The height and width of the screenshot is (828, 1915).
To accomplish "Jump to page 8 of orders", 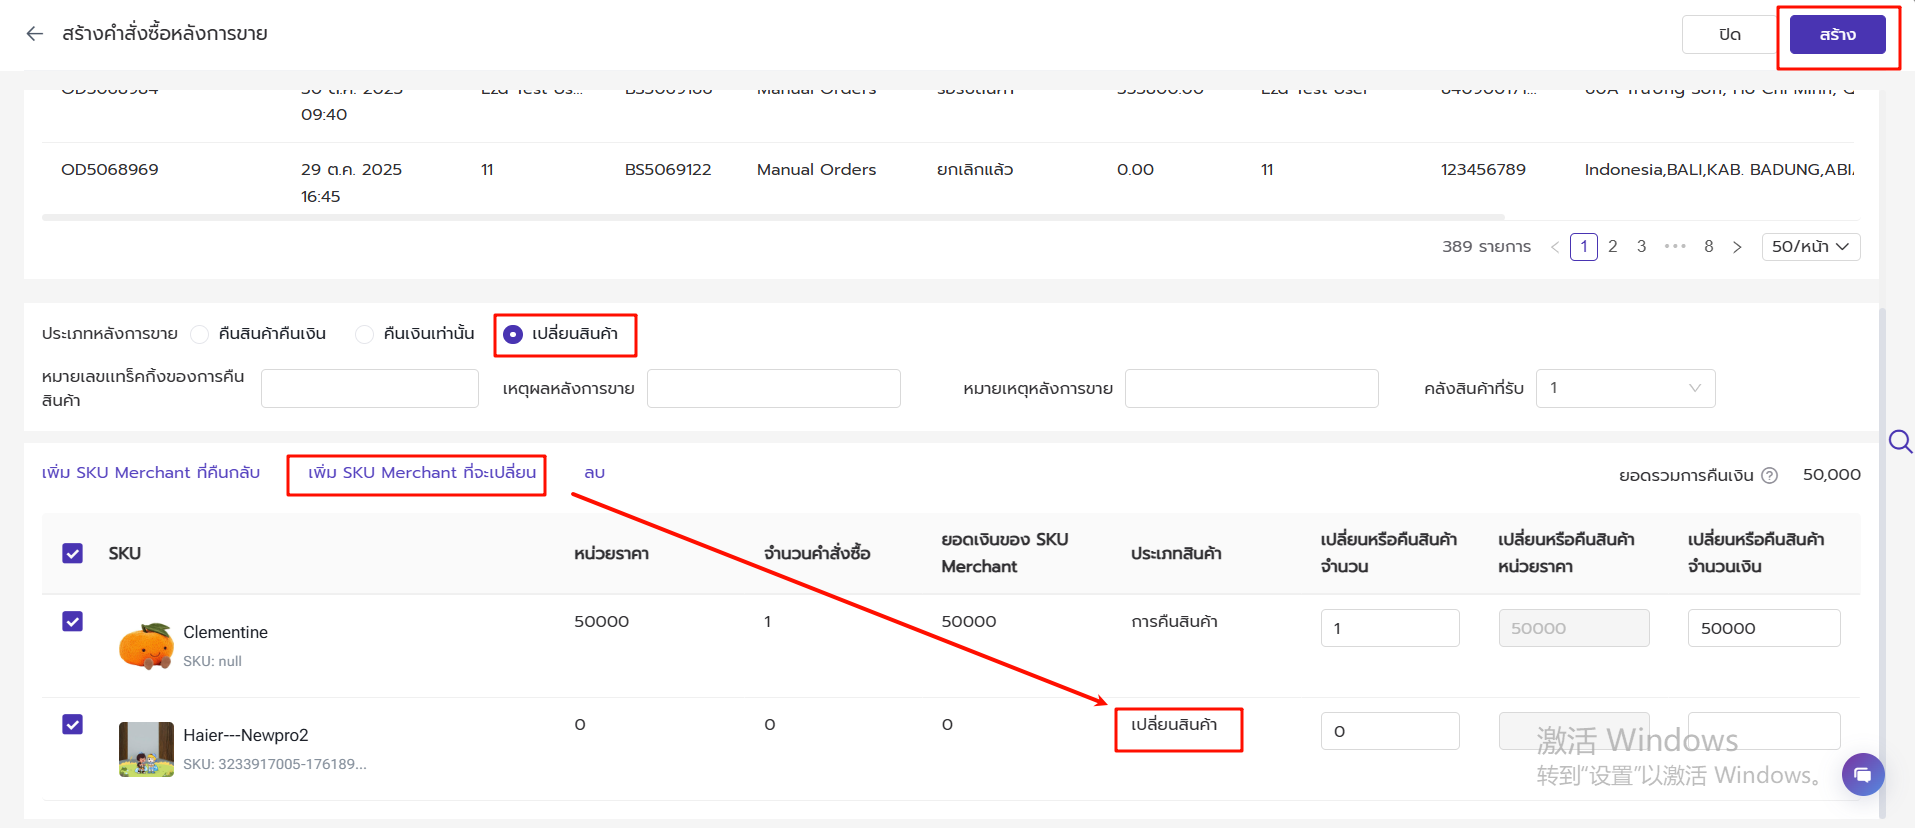I will 1709,247.
